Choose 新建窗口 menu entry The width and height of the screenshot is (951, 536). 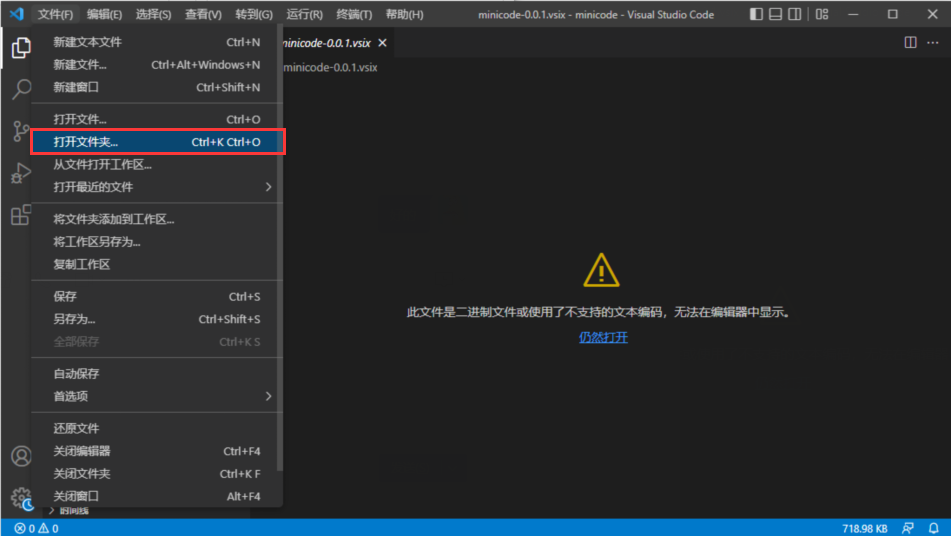[x=156, y=87]
